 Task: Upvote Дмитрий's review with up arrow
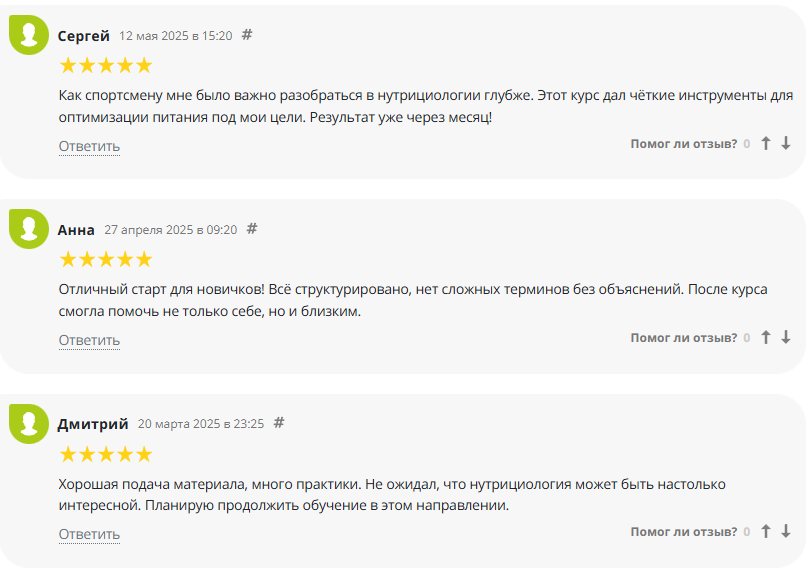point(766,532)
